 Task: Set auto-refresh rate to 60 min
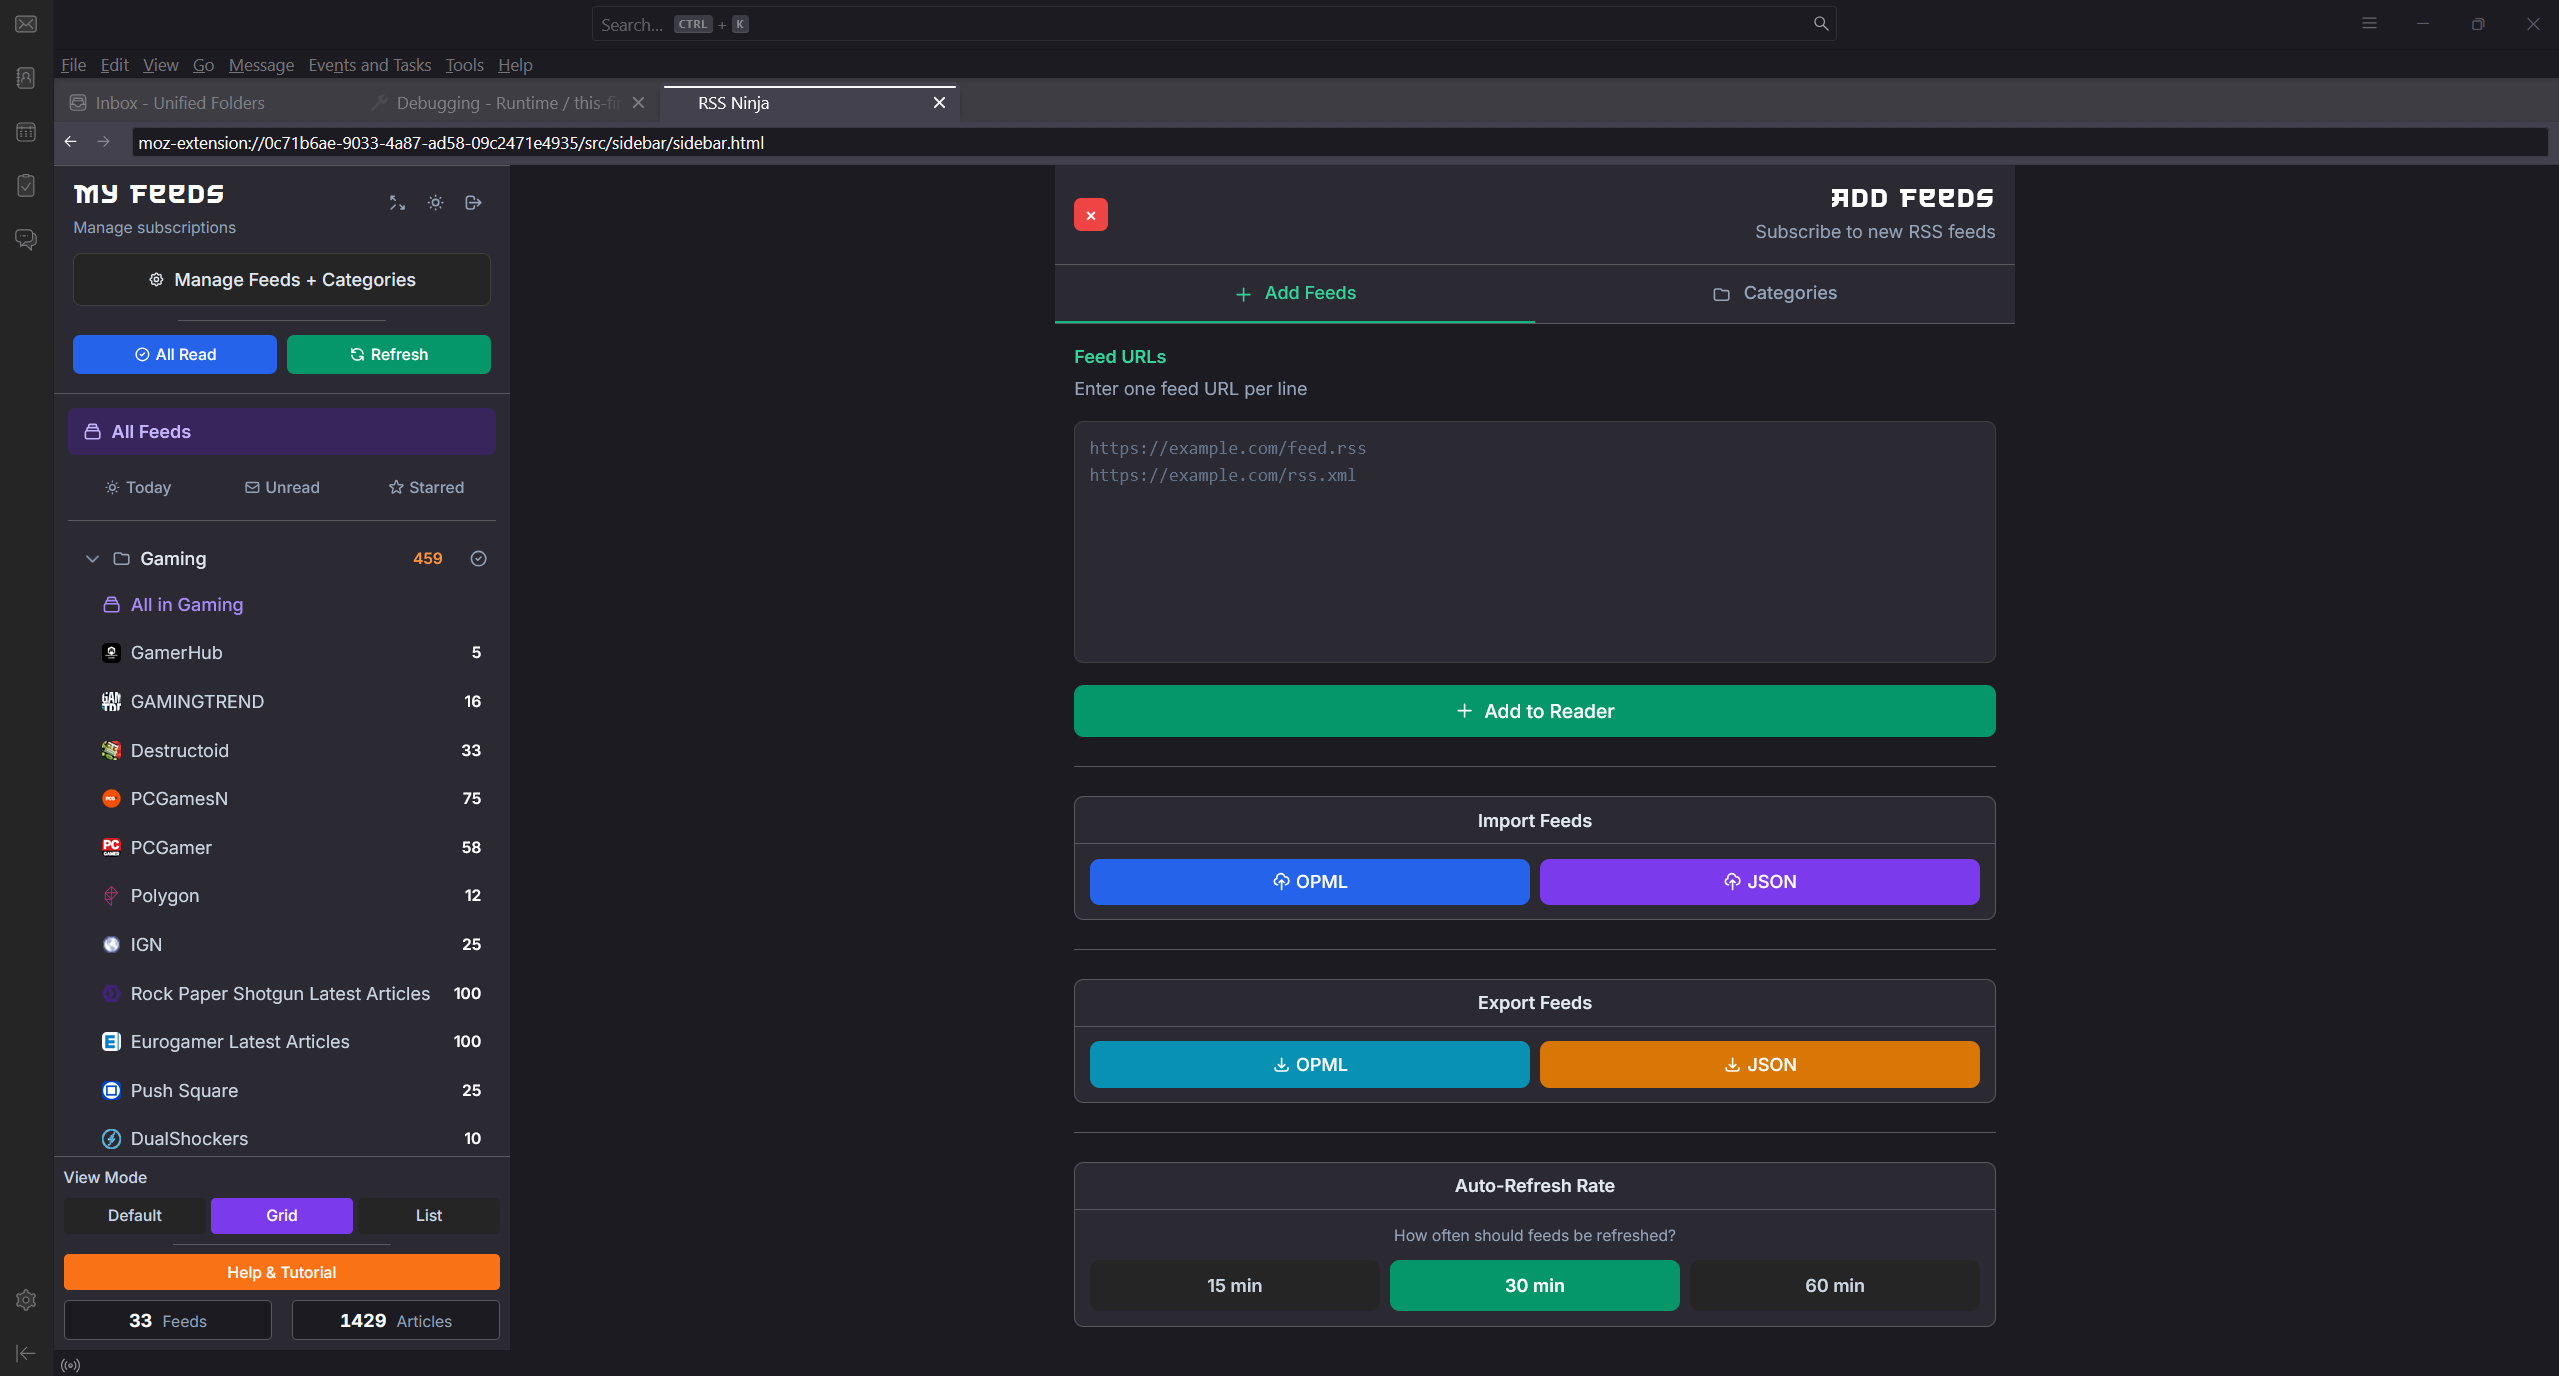(1833, 1285)
